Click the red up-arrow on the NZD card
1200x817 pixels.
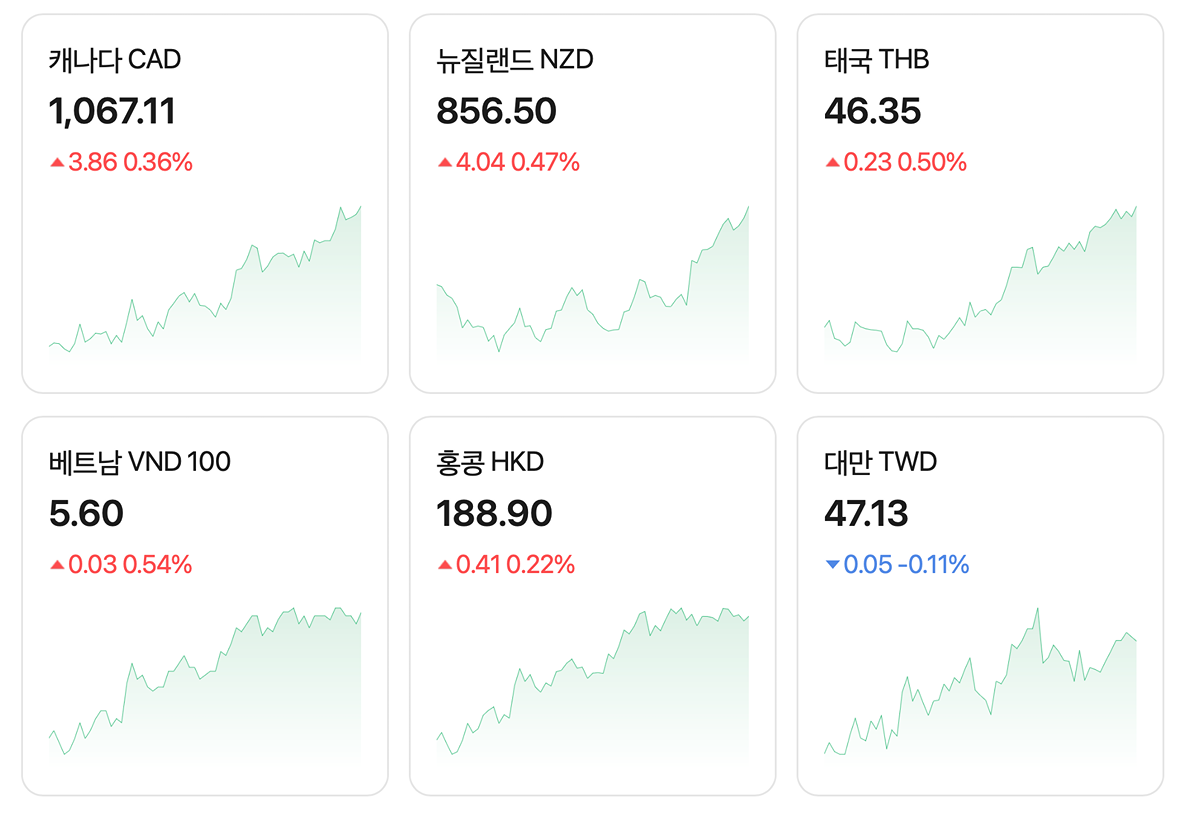[x=445, y=162]
